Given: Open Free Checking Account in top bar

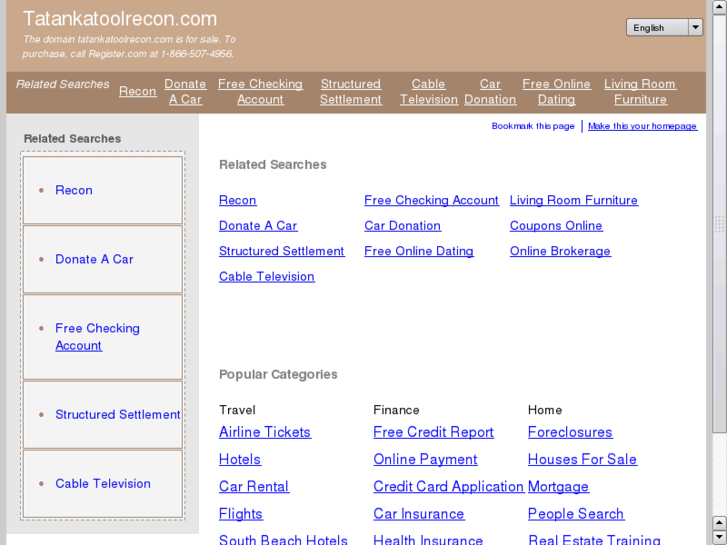Looking at the screenshot, I should [x=260, y=91].
